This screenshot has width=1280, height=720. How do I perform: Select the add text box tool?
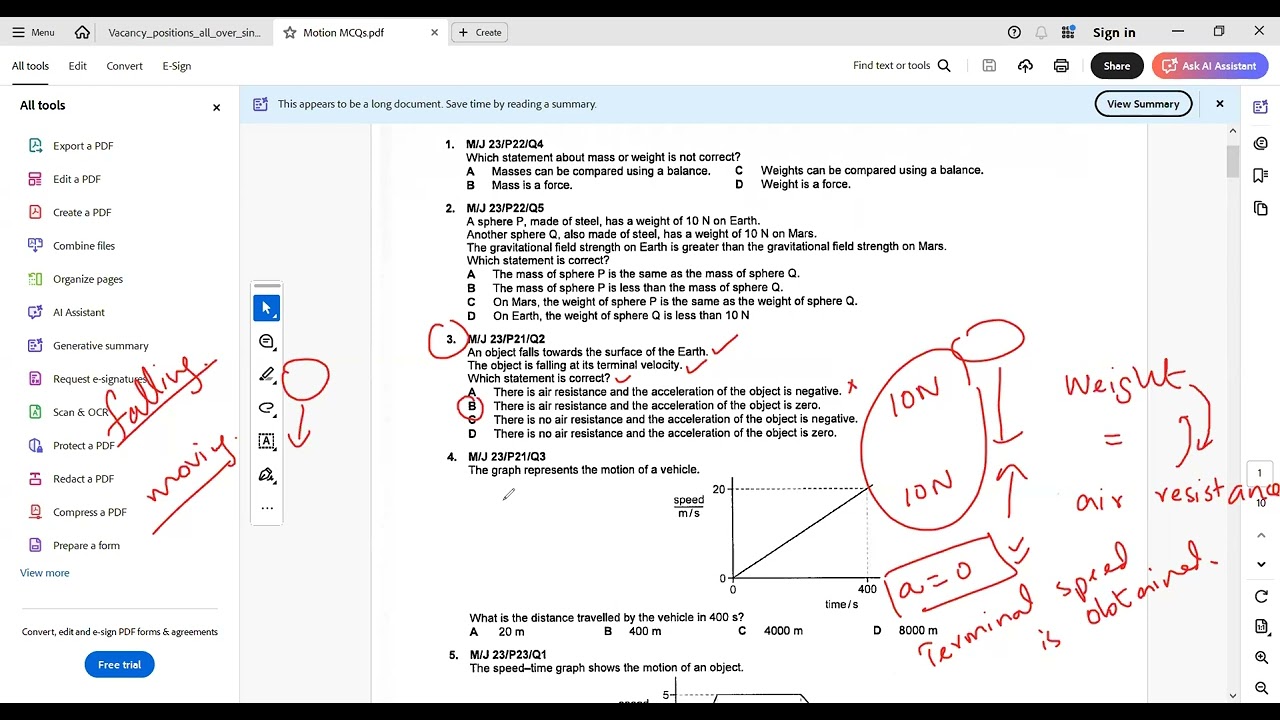(x=267, y=441)
